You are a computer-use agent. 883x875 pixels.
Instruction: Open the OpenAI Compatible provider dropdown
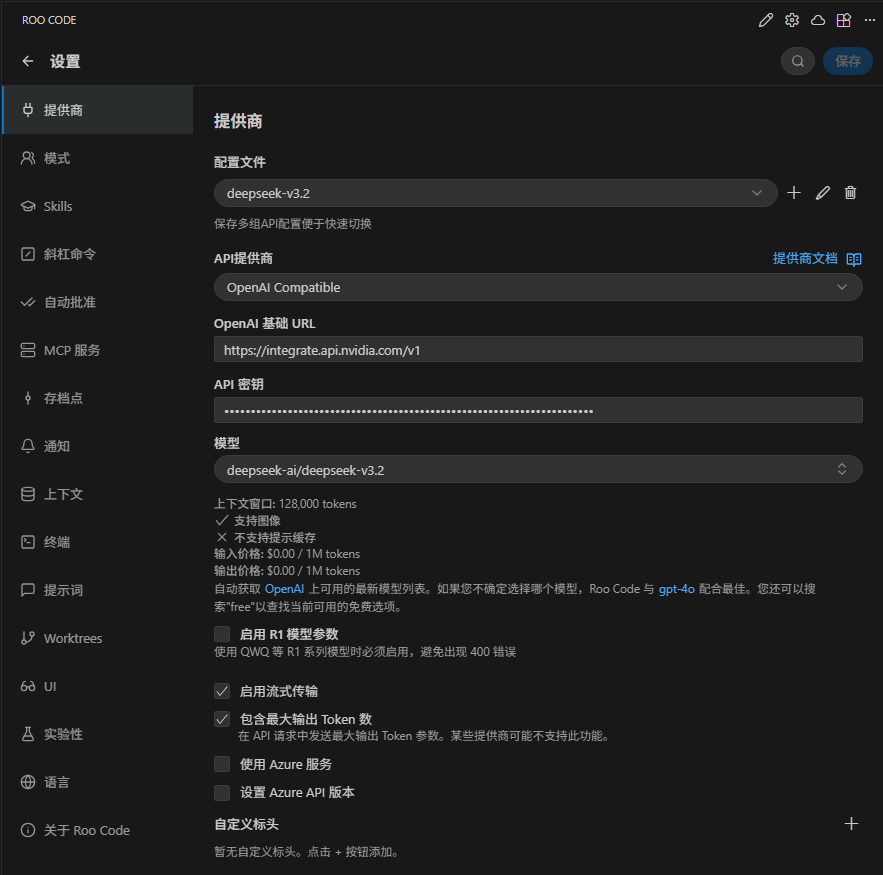coord(538,287)
